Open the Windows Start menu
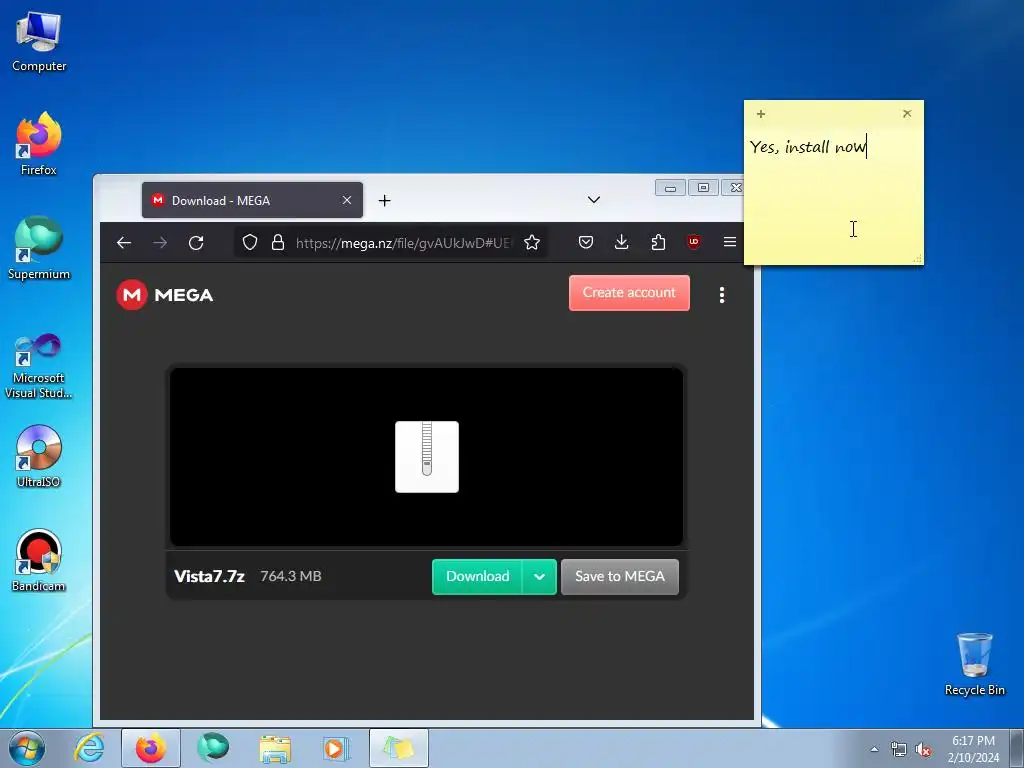The height and width of the screenshot is (768, 1024). (27, 748)
